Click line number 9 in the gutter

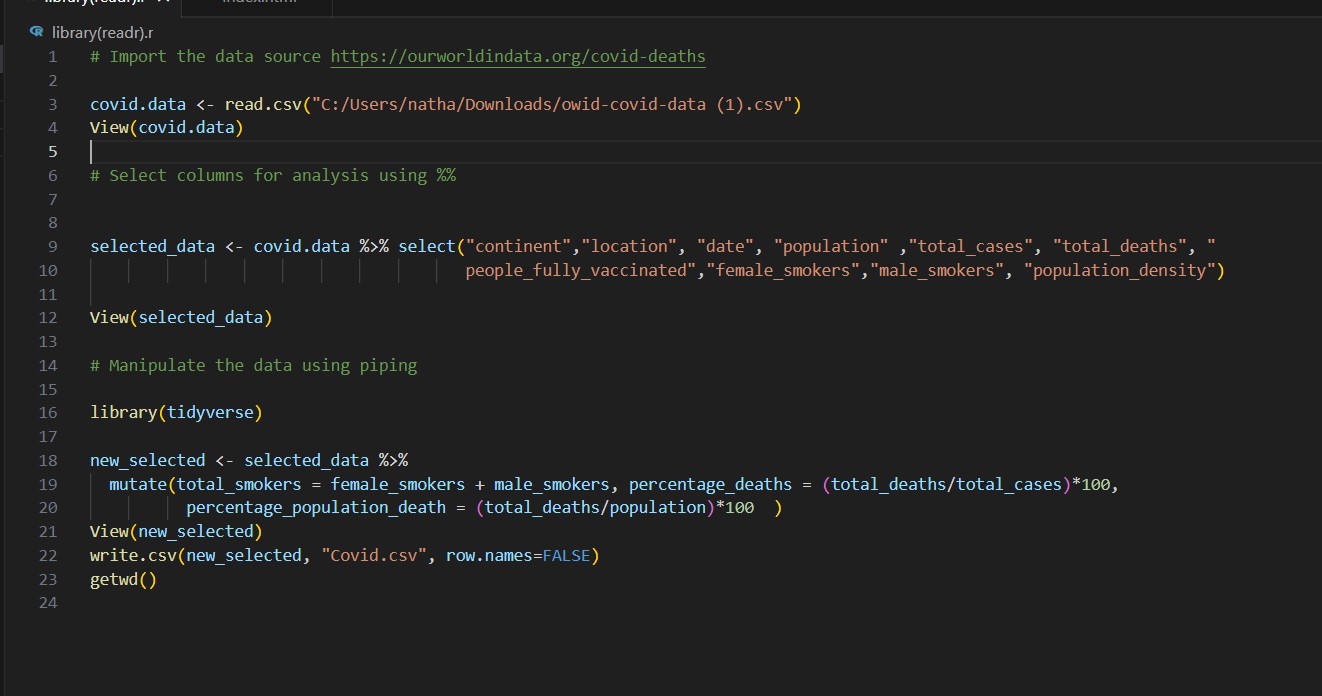tap(52, 246)
